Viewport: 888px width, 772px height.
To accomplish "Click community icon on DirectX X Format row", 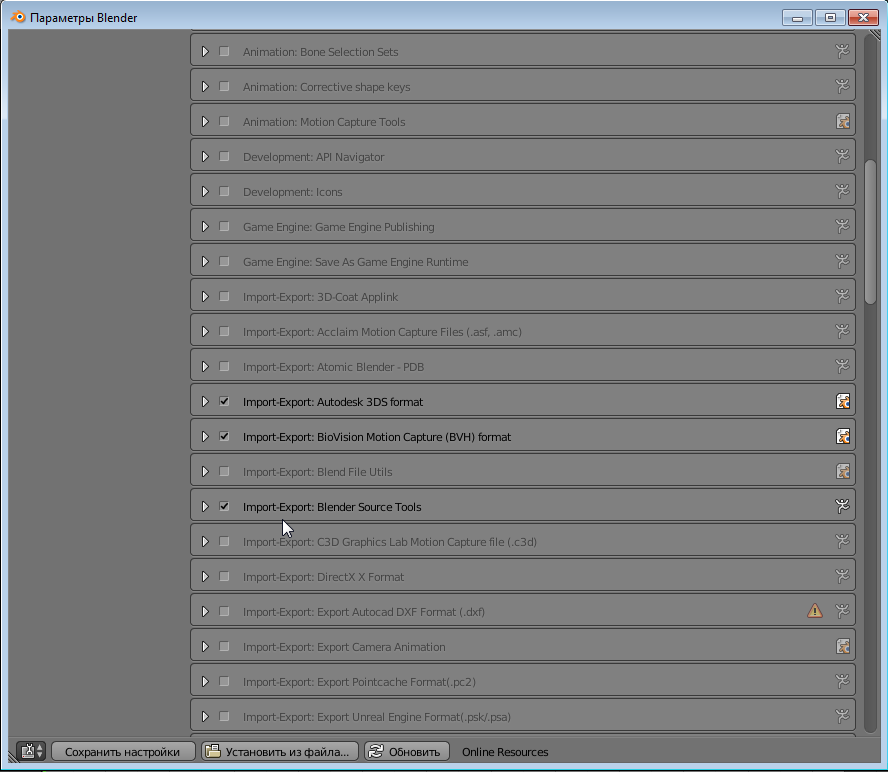I will [x=842, y=576].
